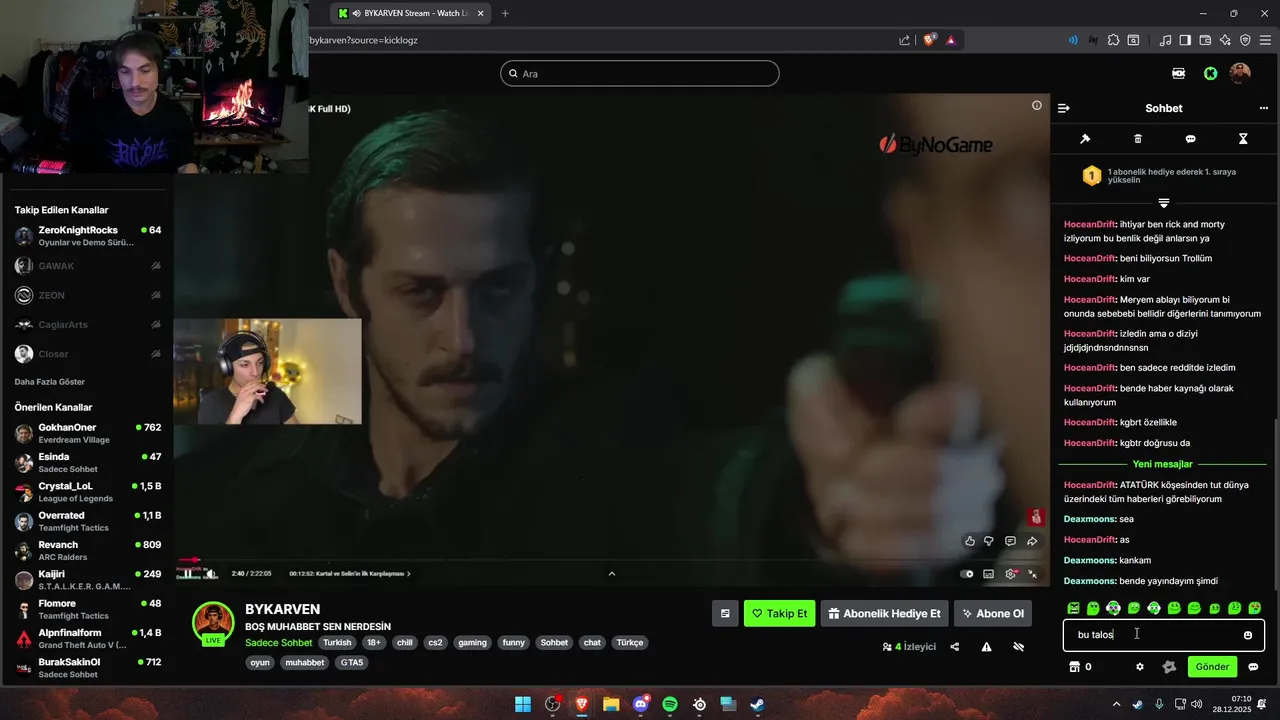The height and width of the screenshot is (720, 1280).
Task: Clear chat with trash icon
Action: [x=1138, y=139]
